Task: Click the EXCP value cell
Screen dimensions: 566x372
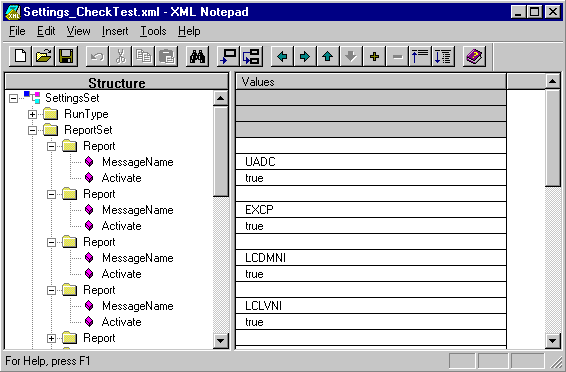Action: coord(371,210)
